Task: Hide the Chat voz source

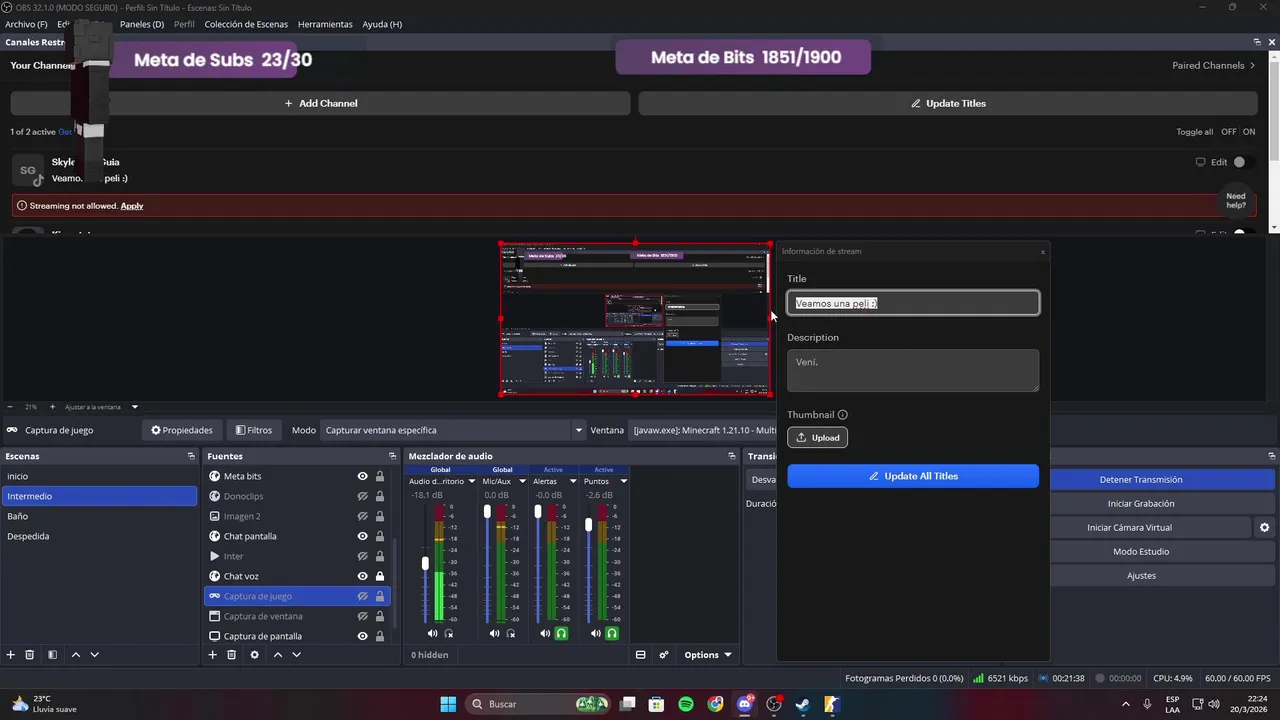Action: coord(363,576)
